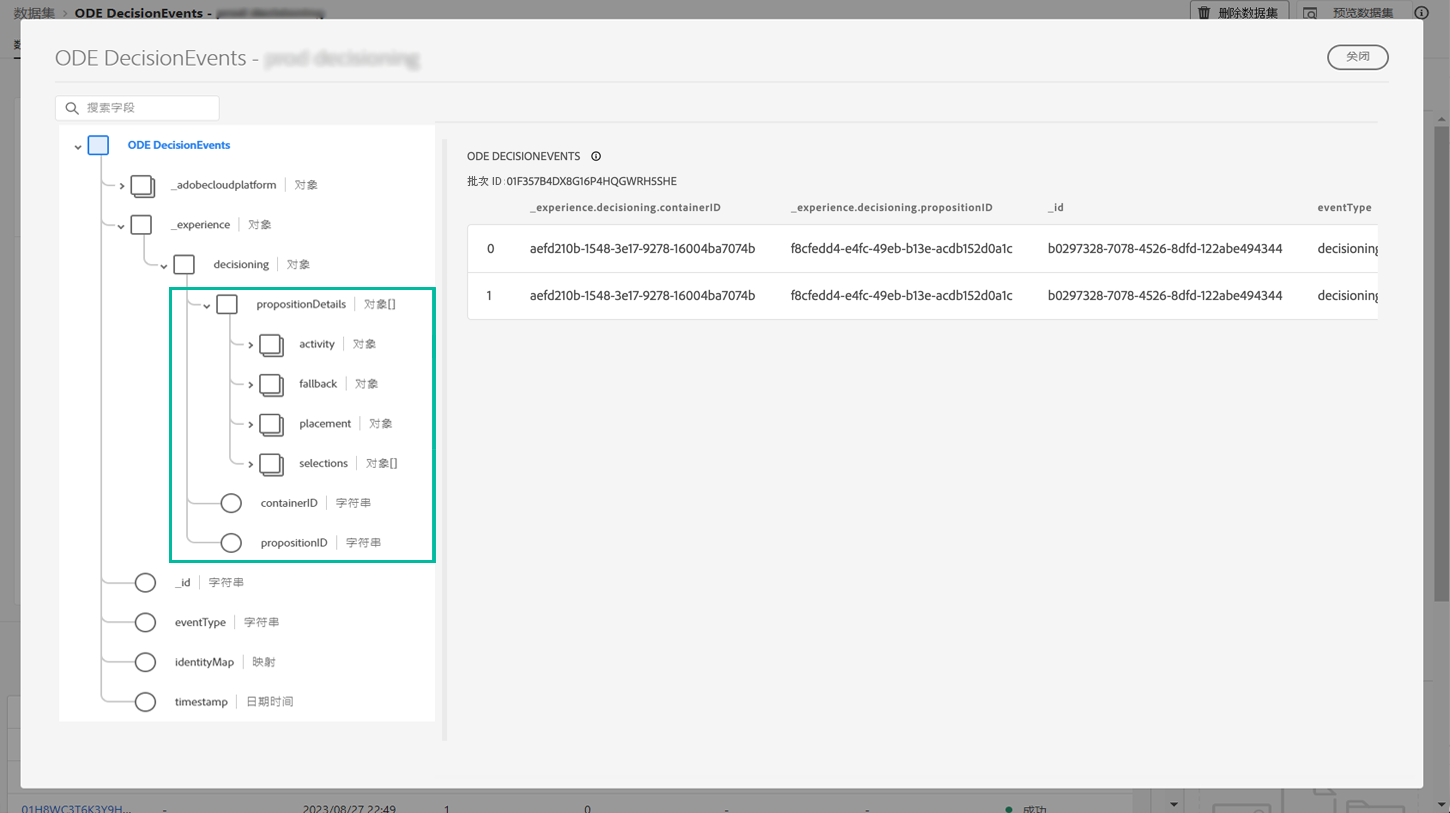Collapse the decisioning node
Image resolution: width=1450 pixels, height=813 pixels.
coord(164,267)
